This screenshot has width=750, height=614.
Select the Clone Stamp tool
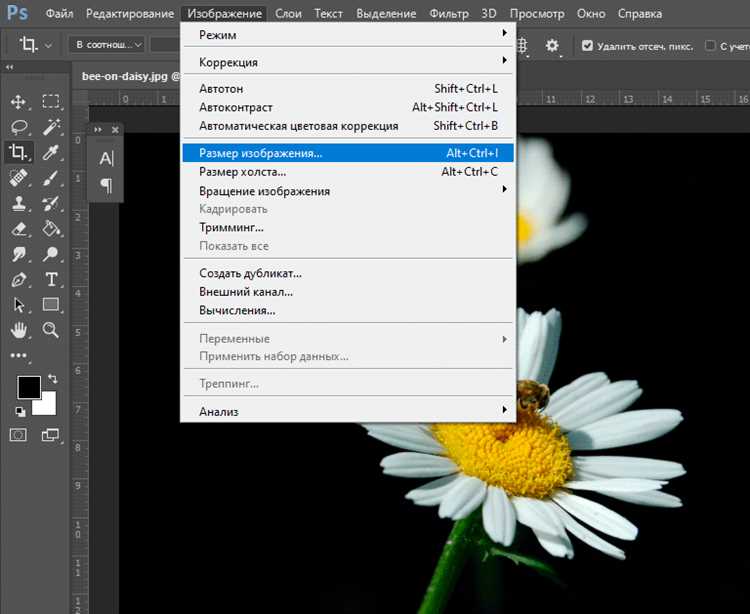19,203
